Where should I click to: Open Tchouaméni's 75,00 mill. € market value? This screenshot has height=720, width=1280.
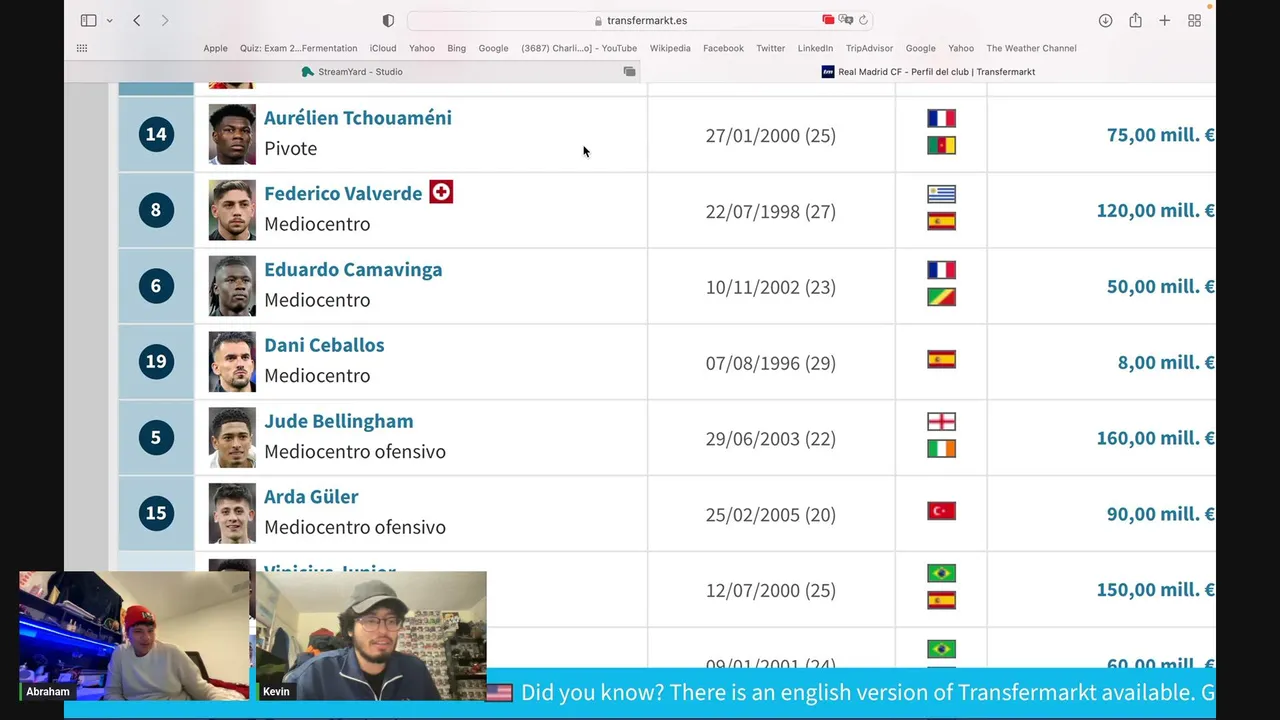pos(1161,135)
